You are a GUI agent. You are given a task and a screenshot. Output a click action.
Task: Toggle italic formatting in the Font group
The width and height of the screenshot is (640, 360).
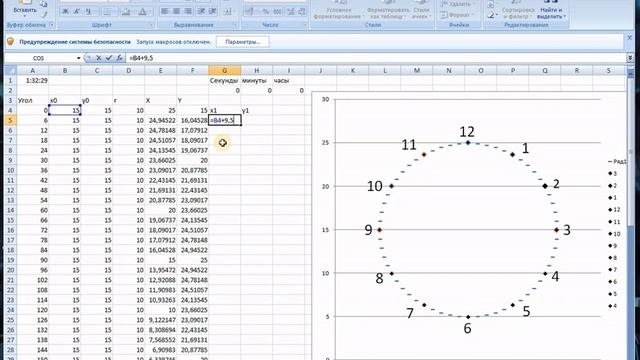[77, 12]
